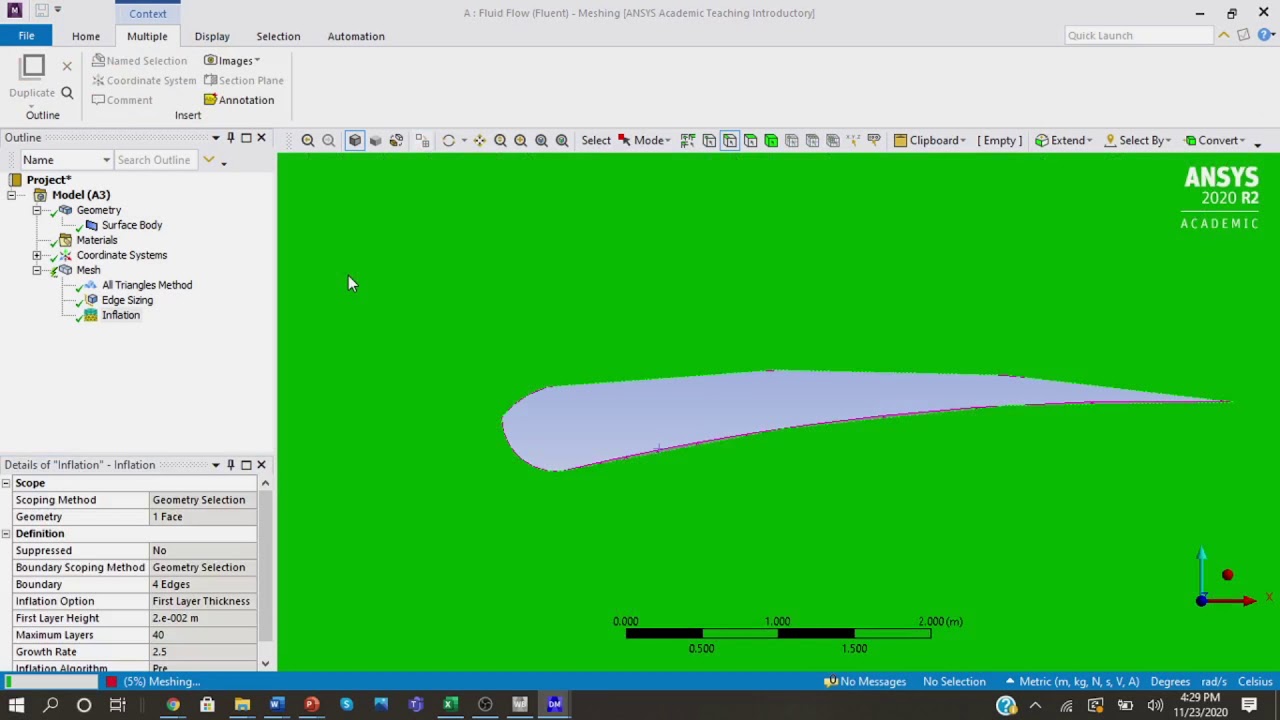This screenshot has height=720, width=1280.
Task: Enable the vertex selection filter
Action: click(709, 140)
